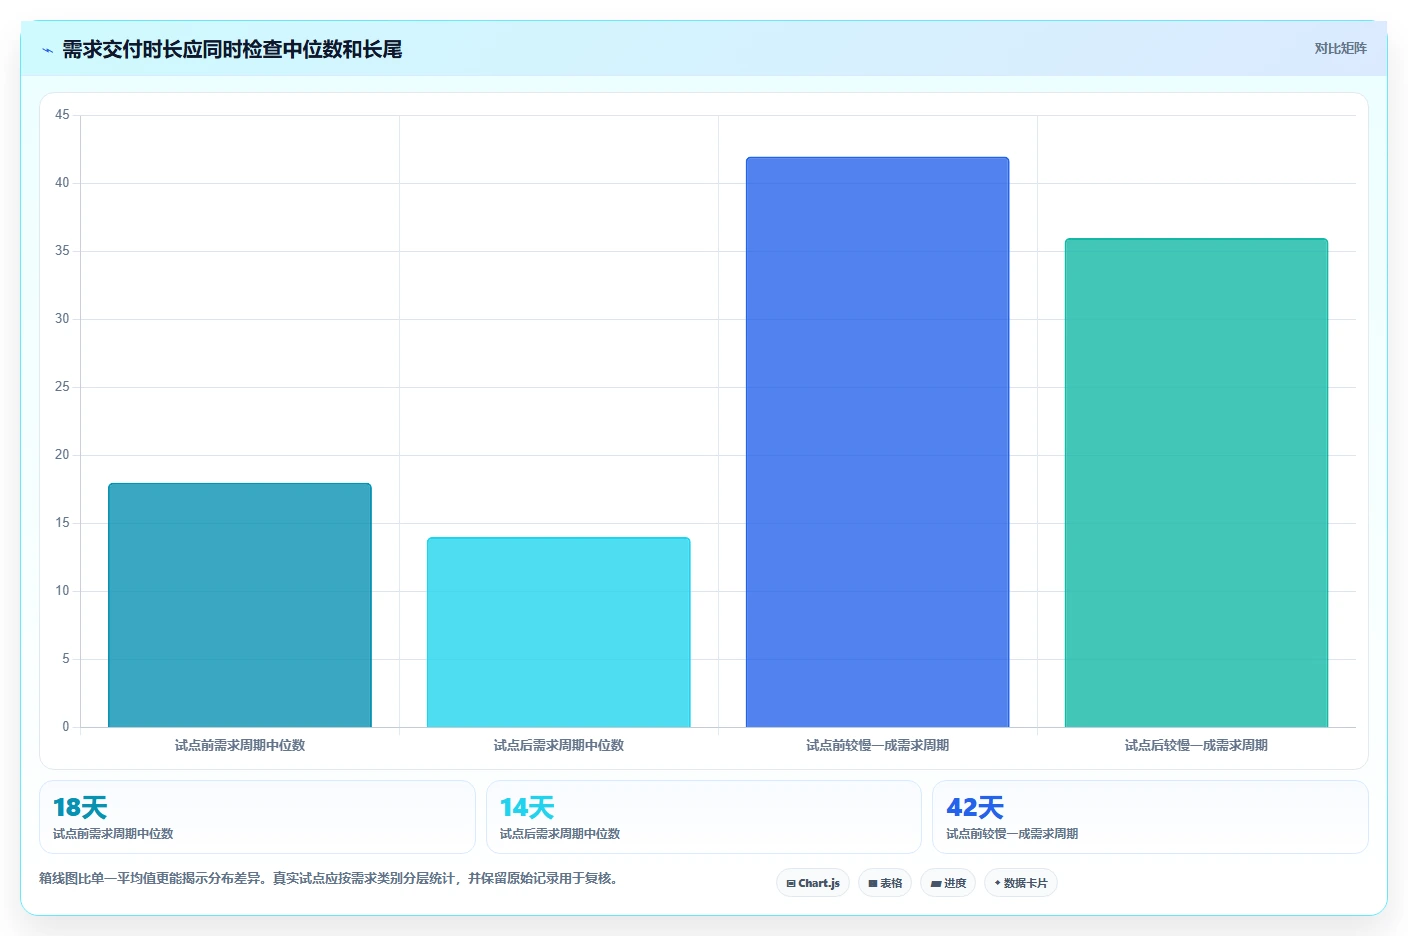The image size is (1408, 936).
Task: Click the y-axis tick label 10
Action: [62, 591]
